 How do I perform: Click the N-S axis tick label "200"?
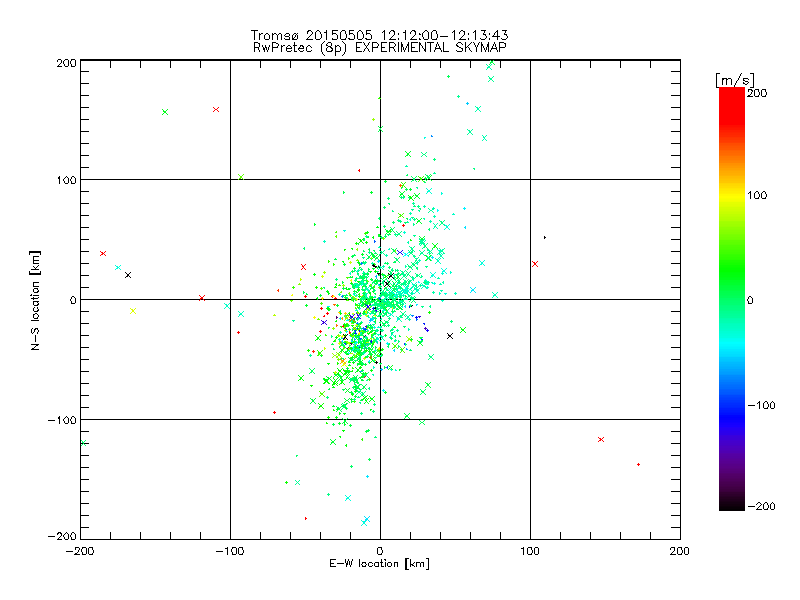tap(66, 63)
